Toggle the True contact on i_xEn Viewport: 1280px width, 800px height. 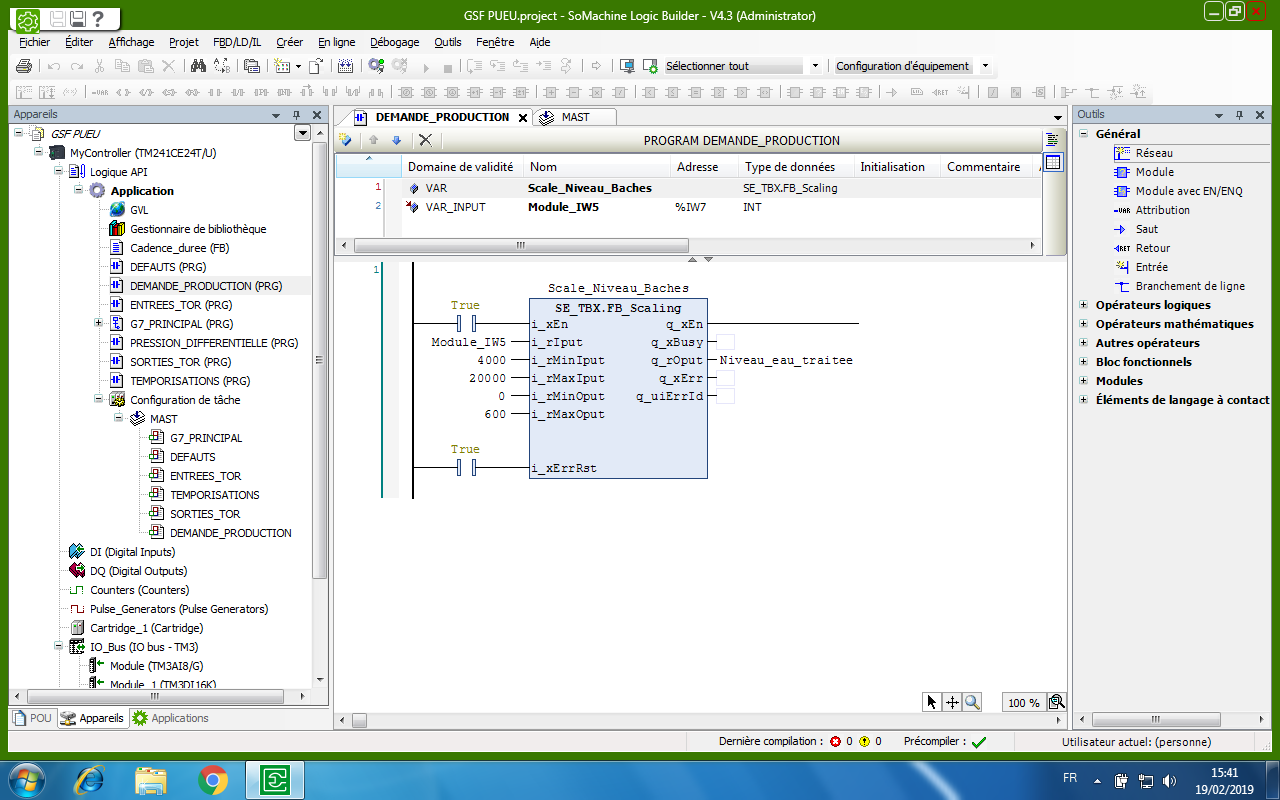465,324
